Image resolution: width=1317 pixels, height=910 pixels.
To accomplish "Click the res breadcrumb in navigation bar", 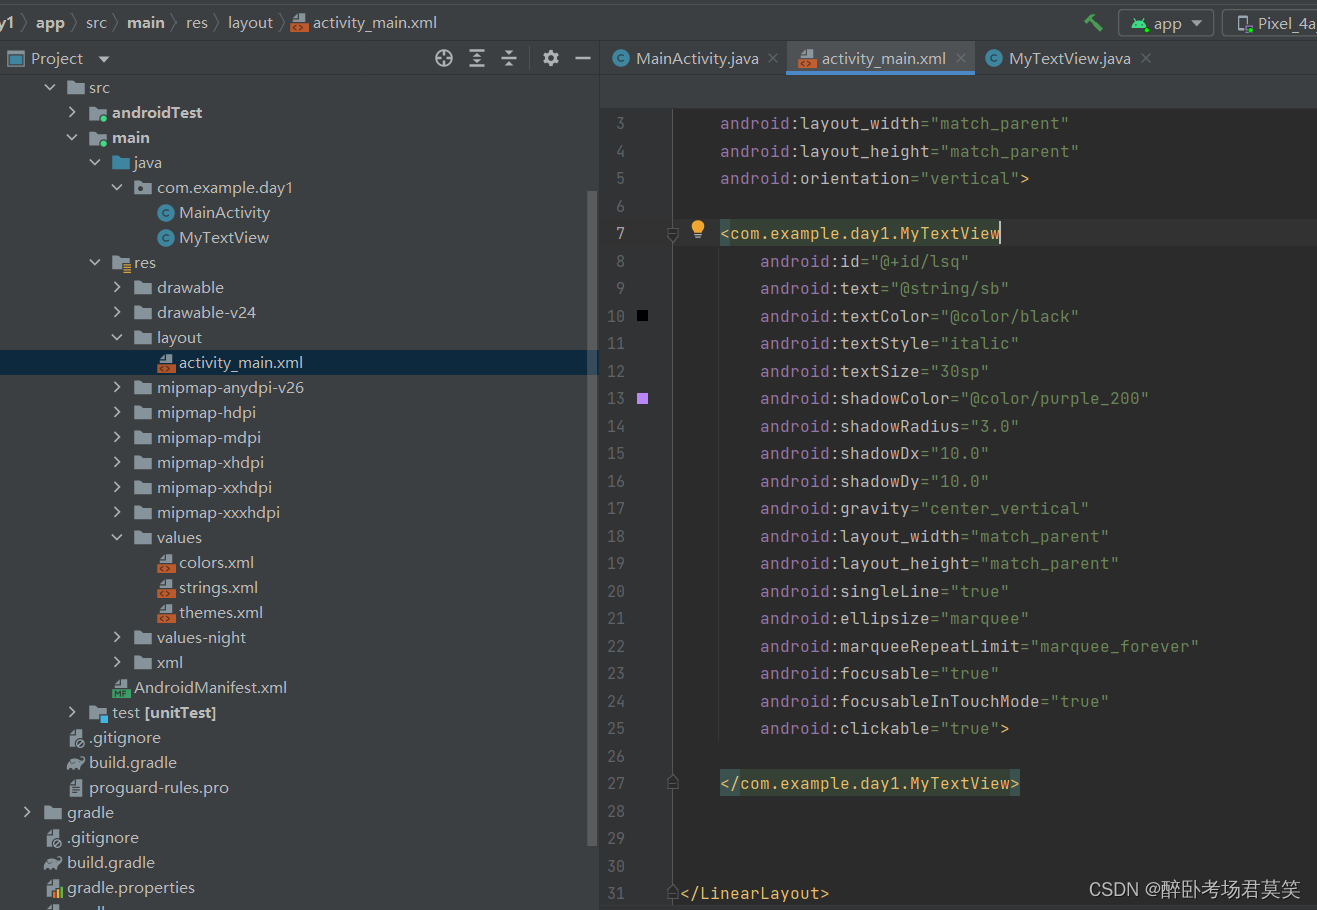I will [x=197, y=22].
